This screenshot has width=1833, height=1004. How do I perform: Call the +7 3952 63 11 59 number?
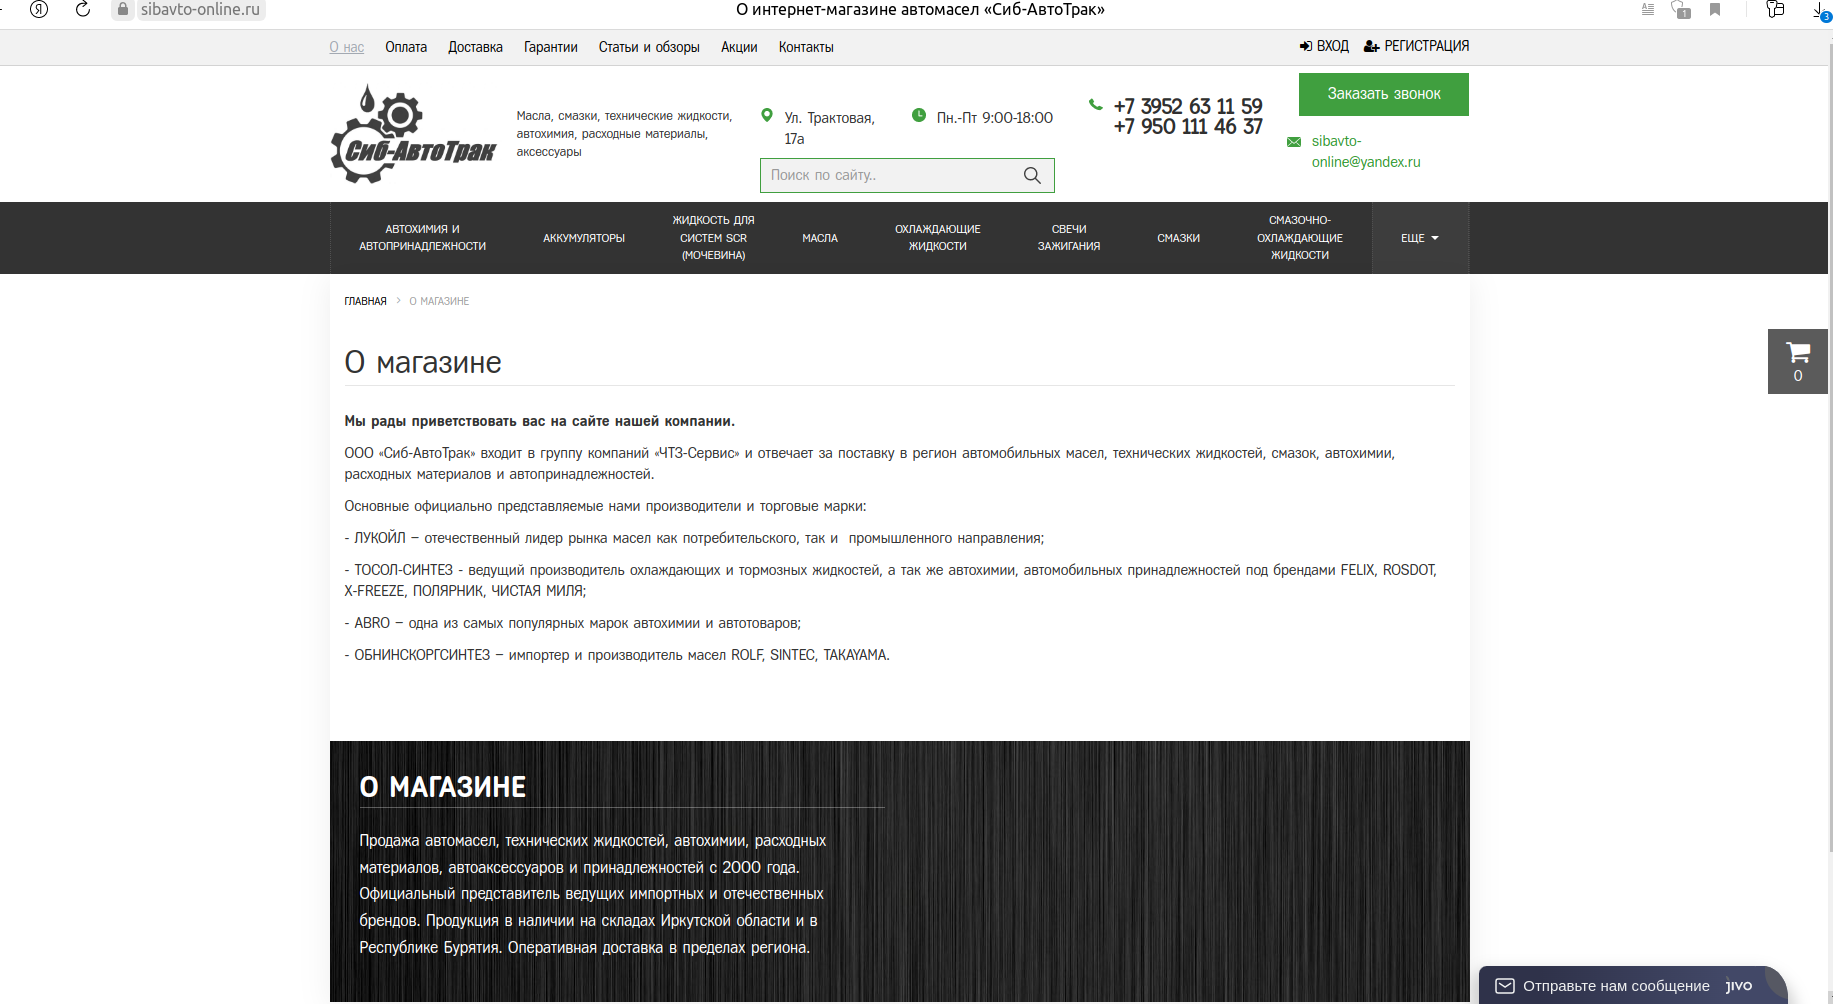pyautogui.click(x=1188, y=106)
